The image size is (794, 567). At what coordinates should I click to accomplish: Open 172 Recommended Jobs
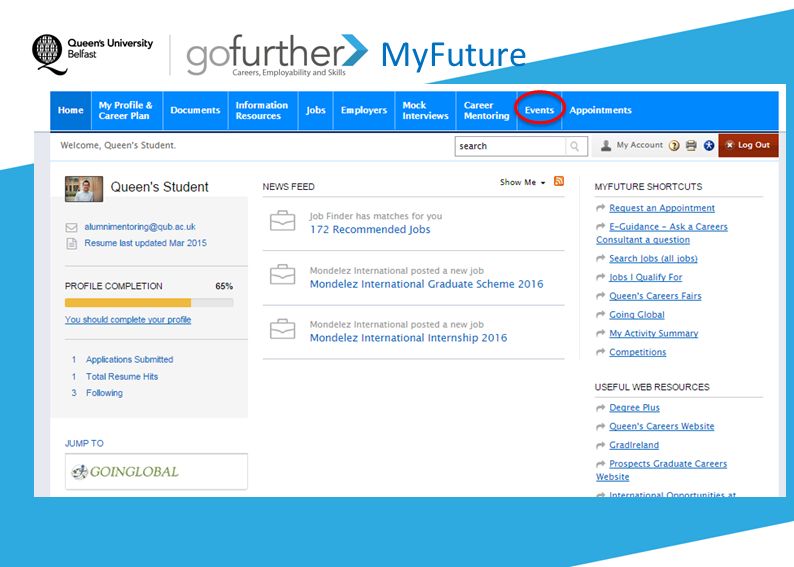coord(370,229)
